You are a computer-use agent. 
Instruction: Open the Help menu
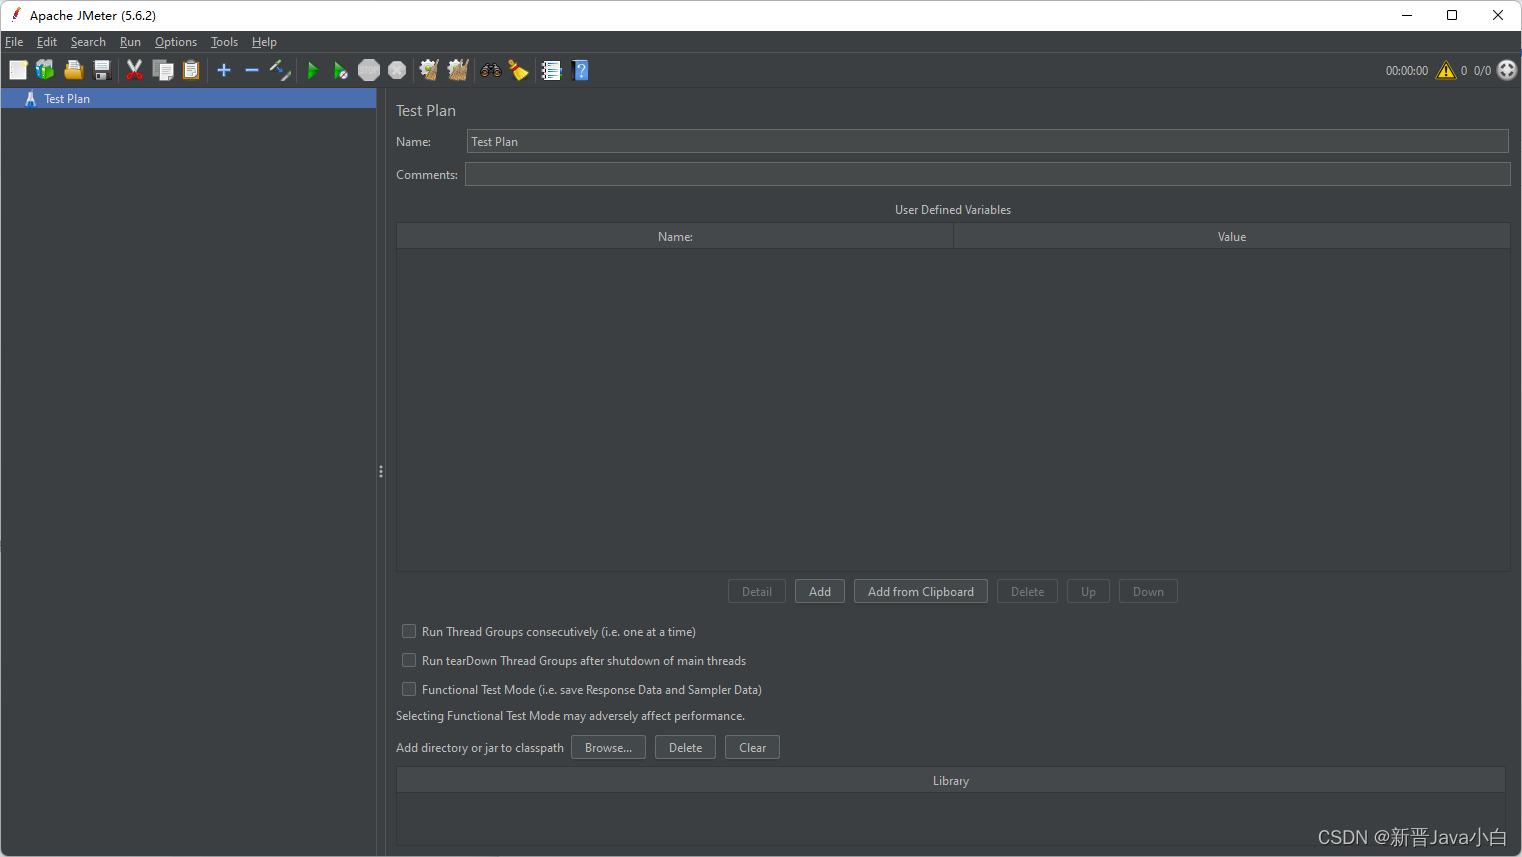[264, 42]
